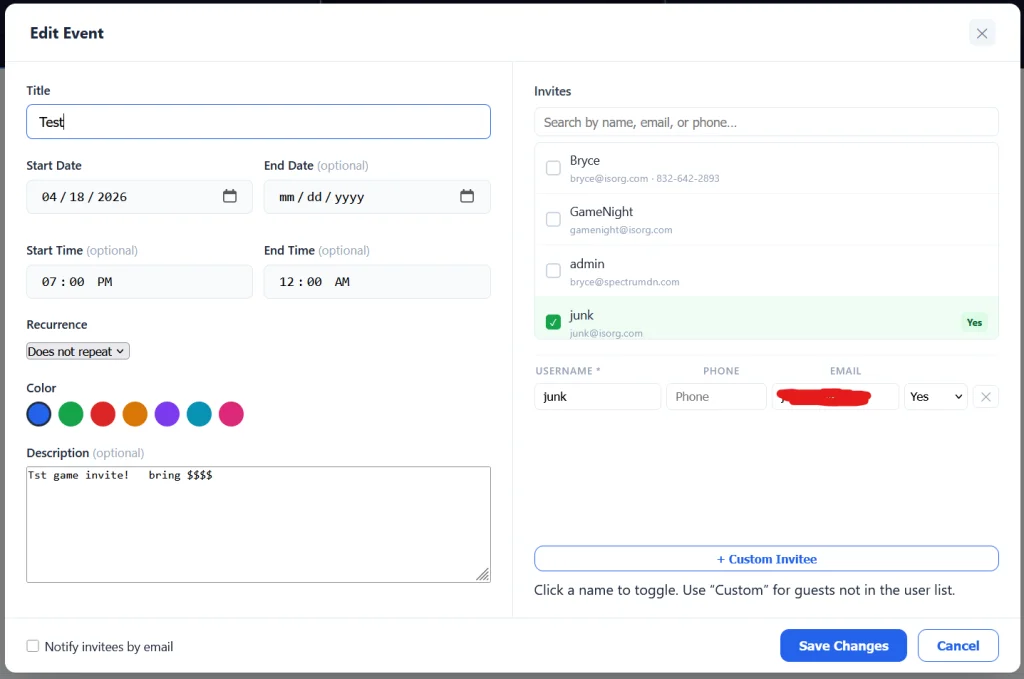1024x679 pixels.
Task: Select the teal event color
Action: point(199,414)
